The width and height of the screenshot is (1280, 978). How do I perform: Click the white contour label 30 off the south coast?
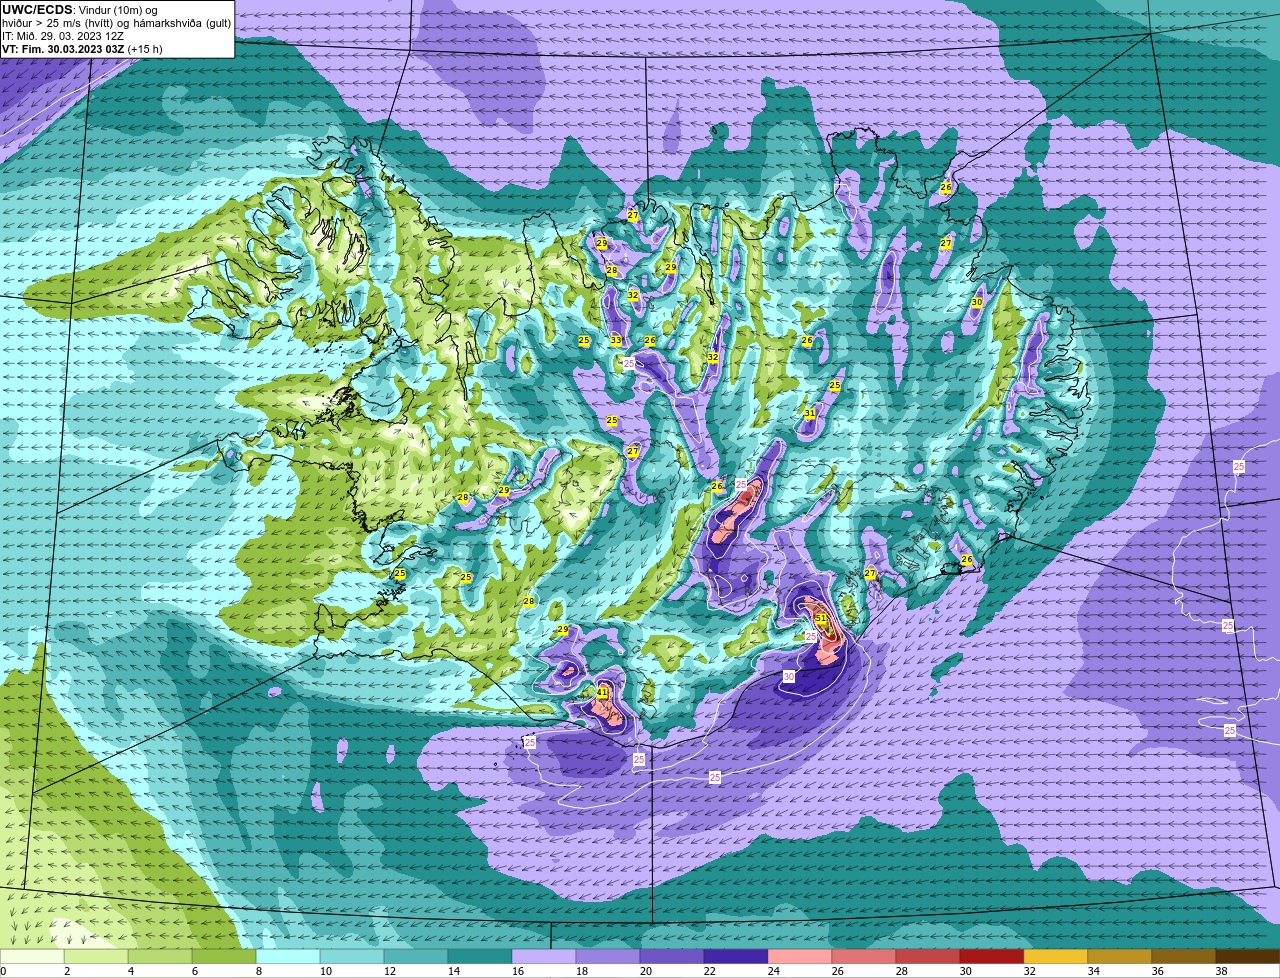[789, 677]
